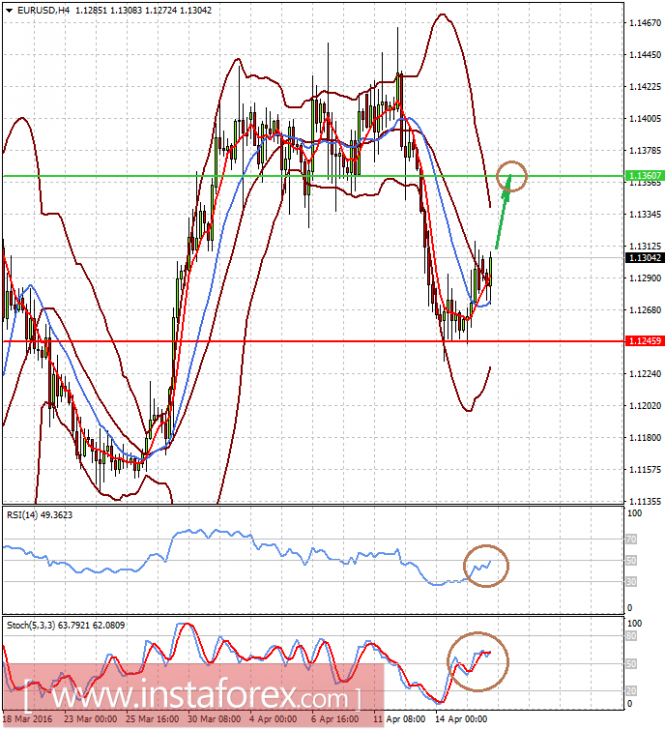Click the 14 Apr 00:00 date label
The height and width of the screenshot is (730, 665).
461,719
